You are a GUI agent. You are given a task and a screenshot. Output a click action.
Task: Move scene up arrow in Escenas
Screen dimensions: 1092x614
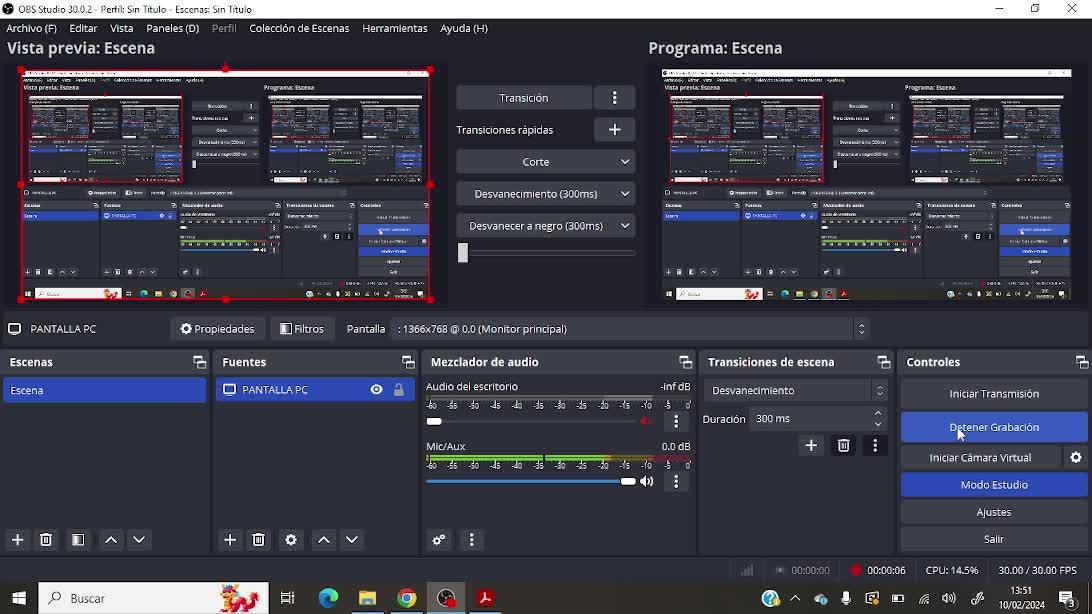pyautogui.click(x=111, y=540)
